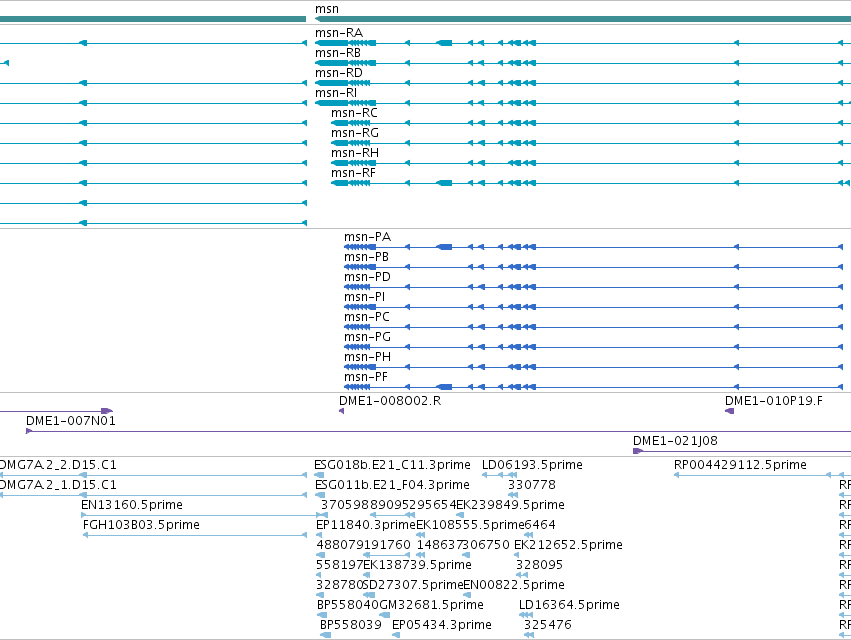Select the msn-RC transcript label
This screenshot has height=640, width=851.
(x=354, y=113)
